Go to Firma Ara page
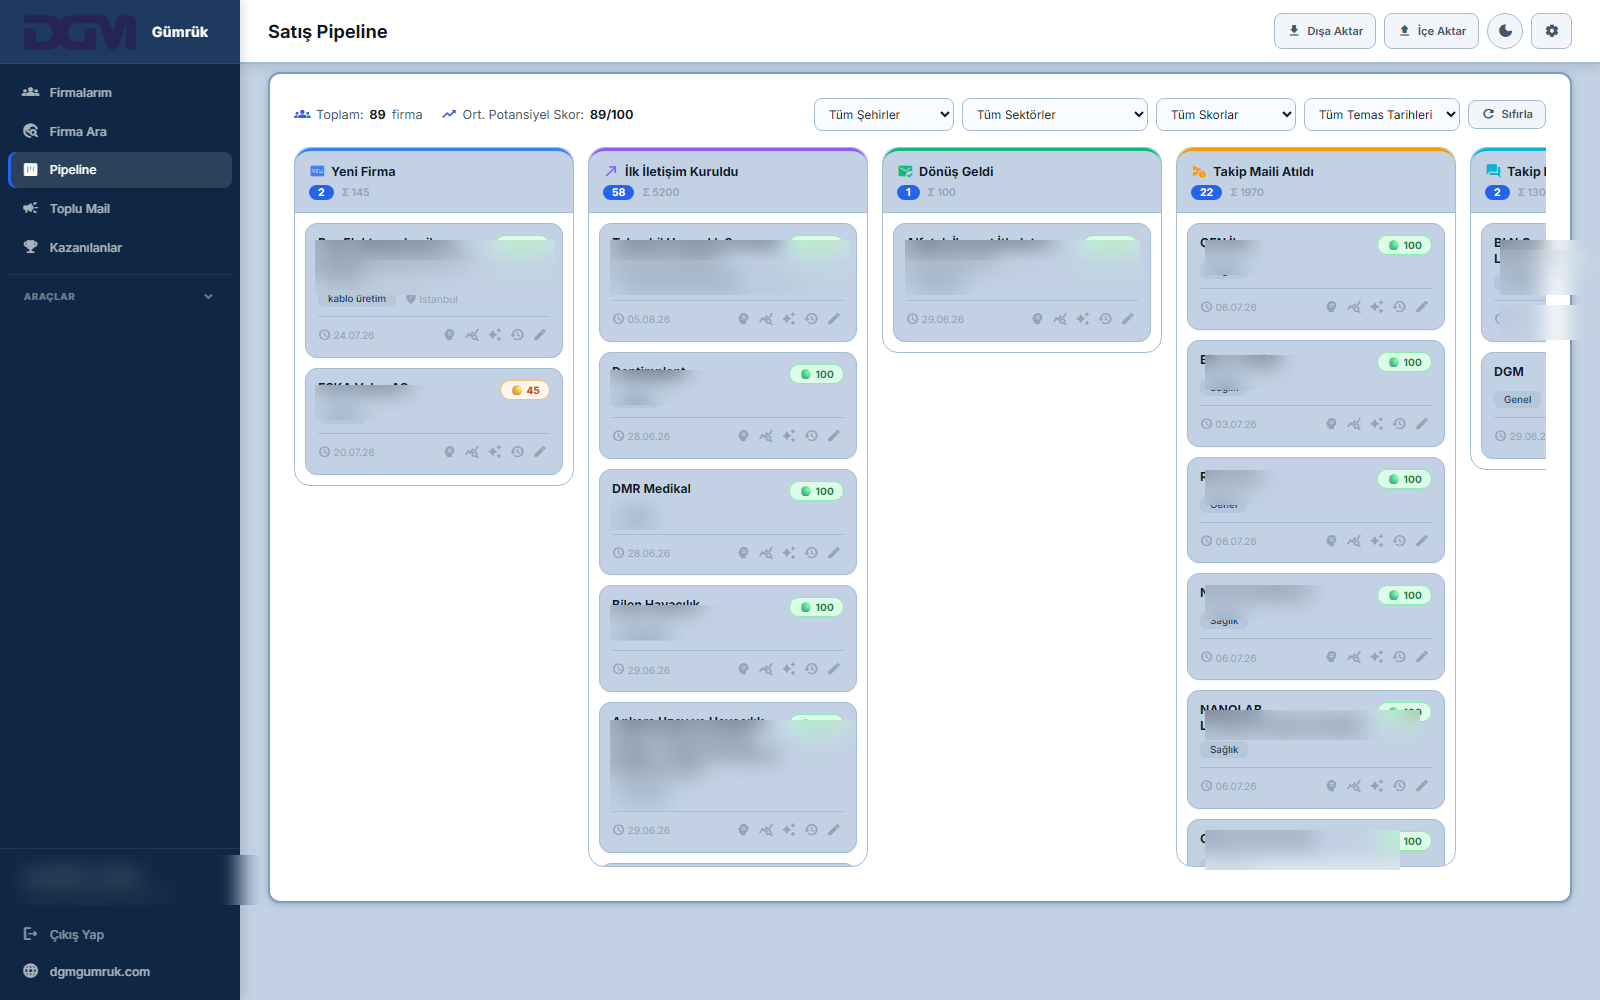 (120, 131)
